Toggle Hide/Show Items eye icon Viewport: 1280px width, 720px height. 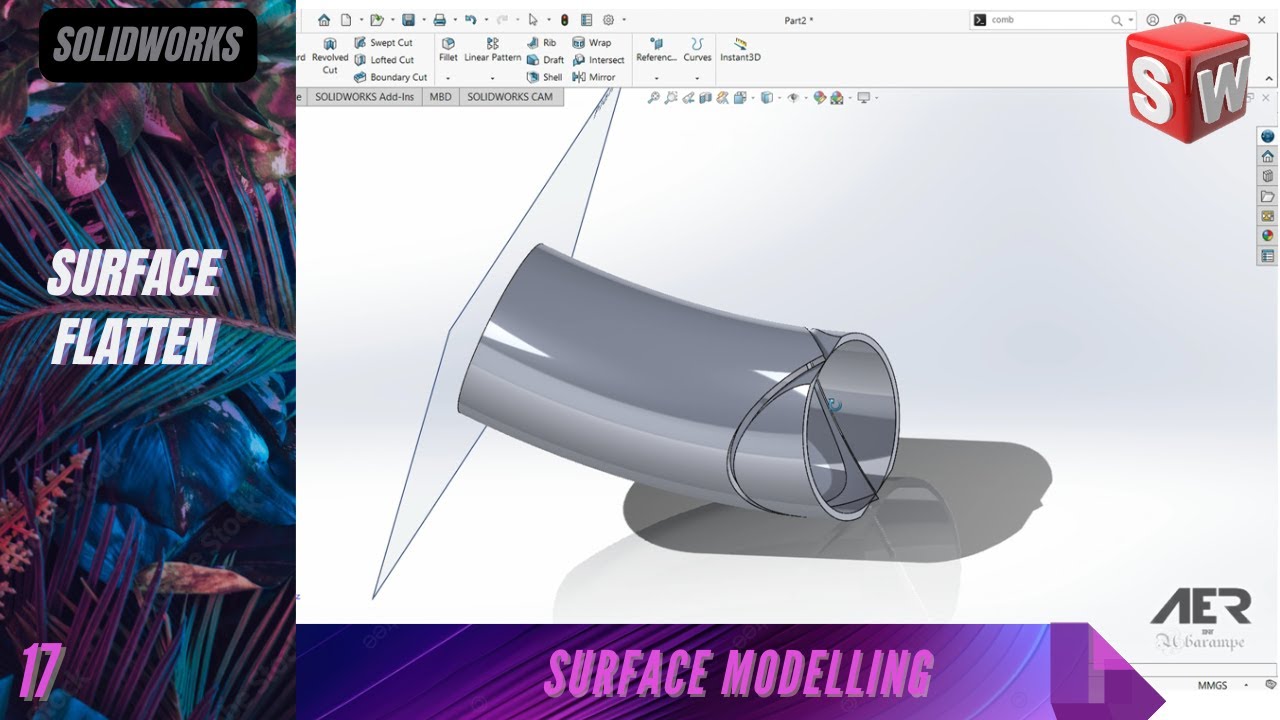(x=793, y=98)
